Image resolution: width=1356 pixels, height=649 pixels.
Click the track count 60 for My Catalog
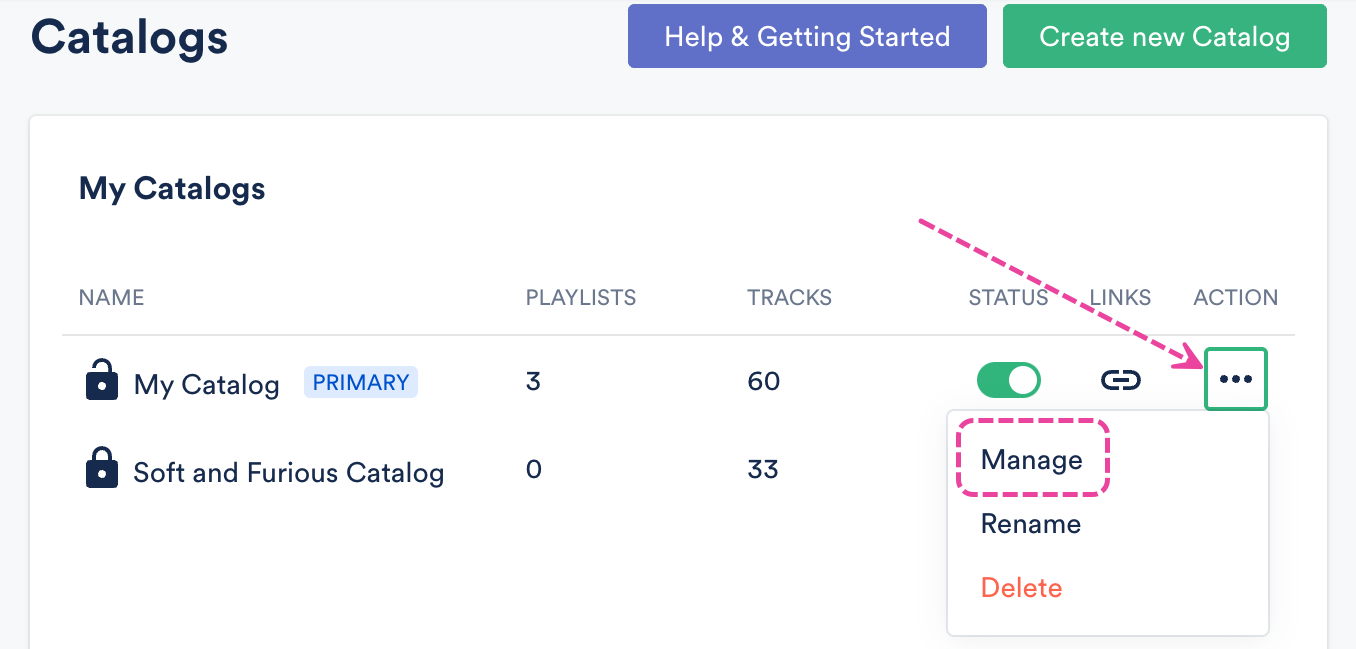pos(764,381)
